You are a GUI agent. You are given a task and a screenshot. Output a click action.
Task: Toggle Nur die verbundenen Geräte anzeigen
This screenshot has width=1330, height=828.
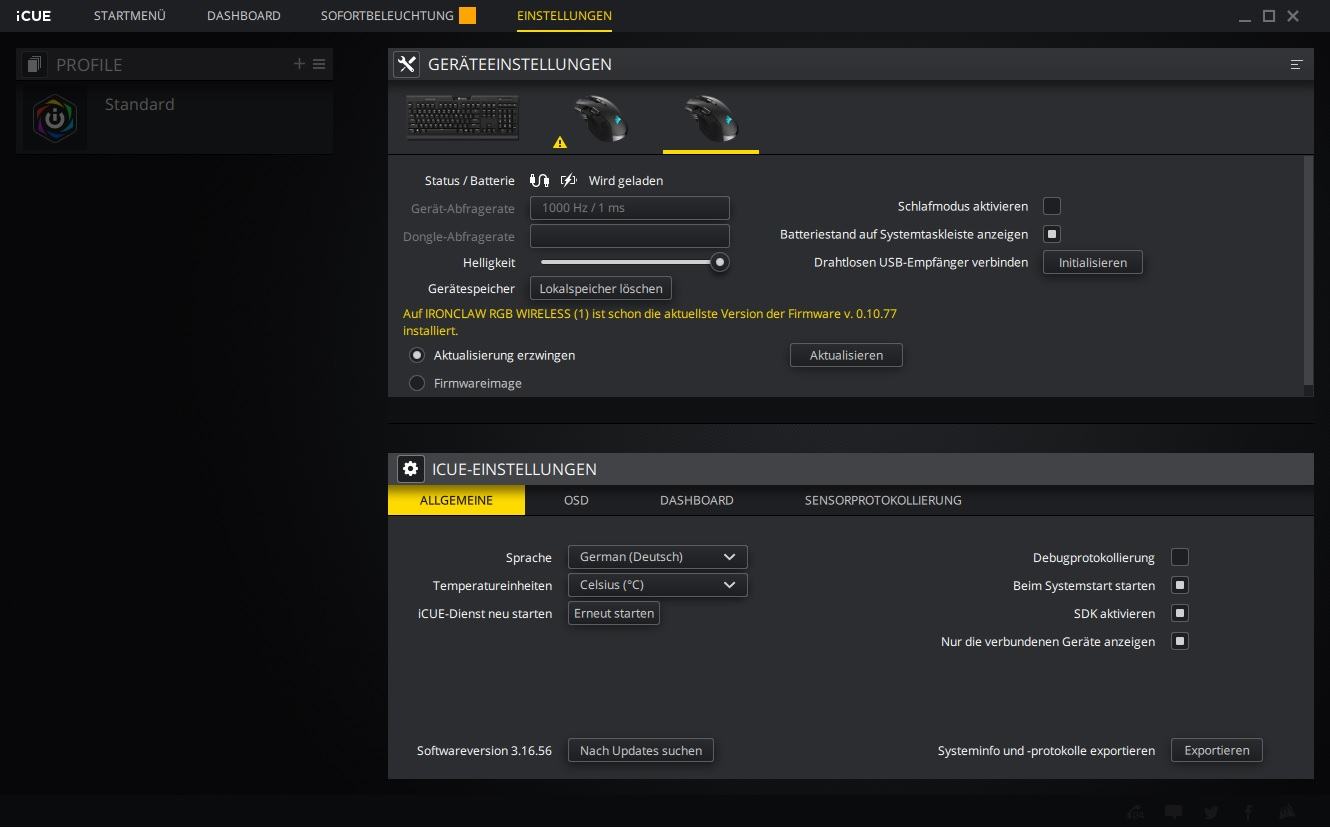tap(1180, 641)
